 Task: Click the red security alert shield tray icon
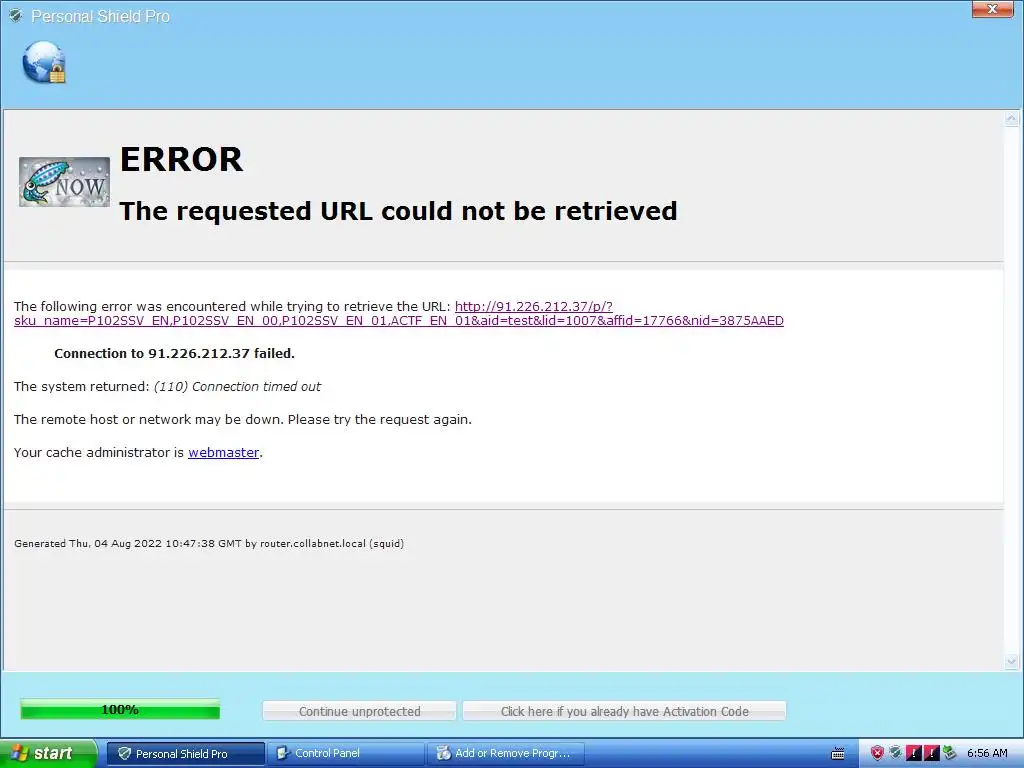(x=877, y=753)
